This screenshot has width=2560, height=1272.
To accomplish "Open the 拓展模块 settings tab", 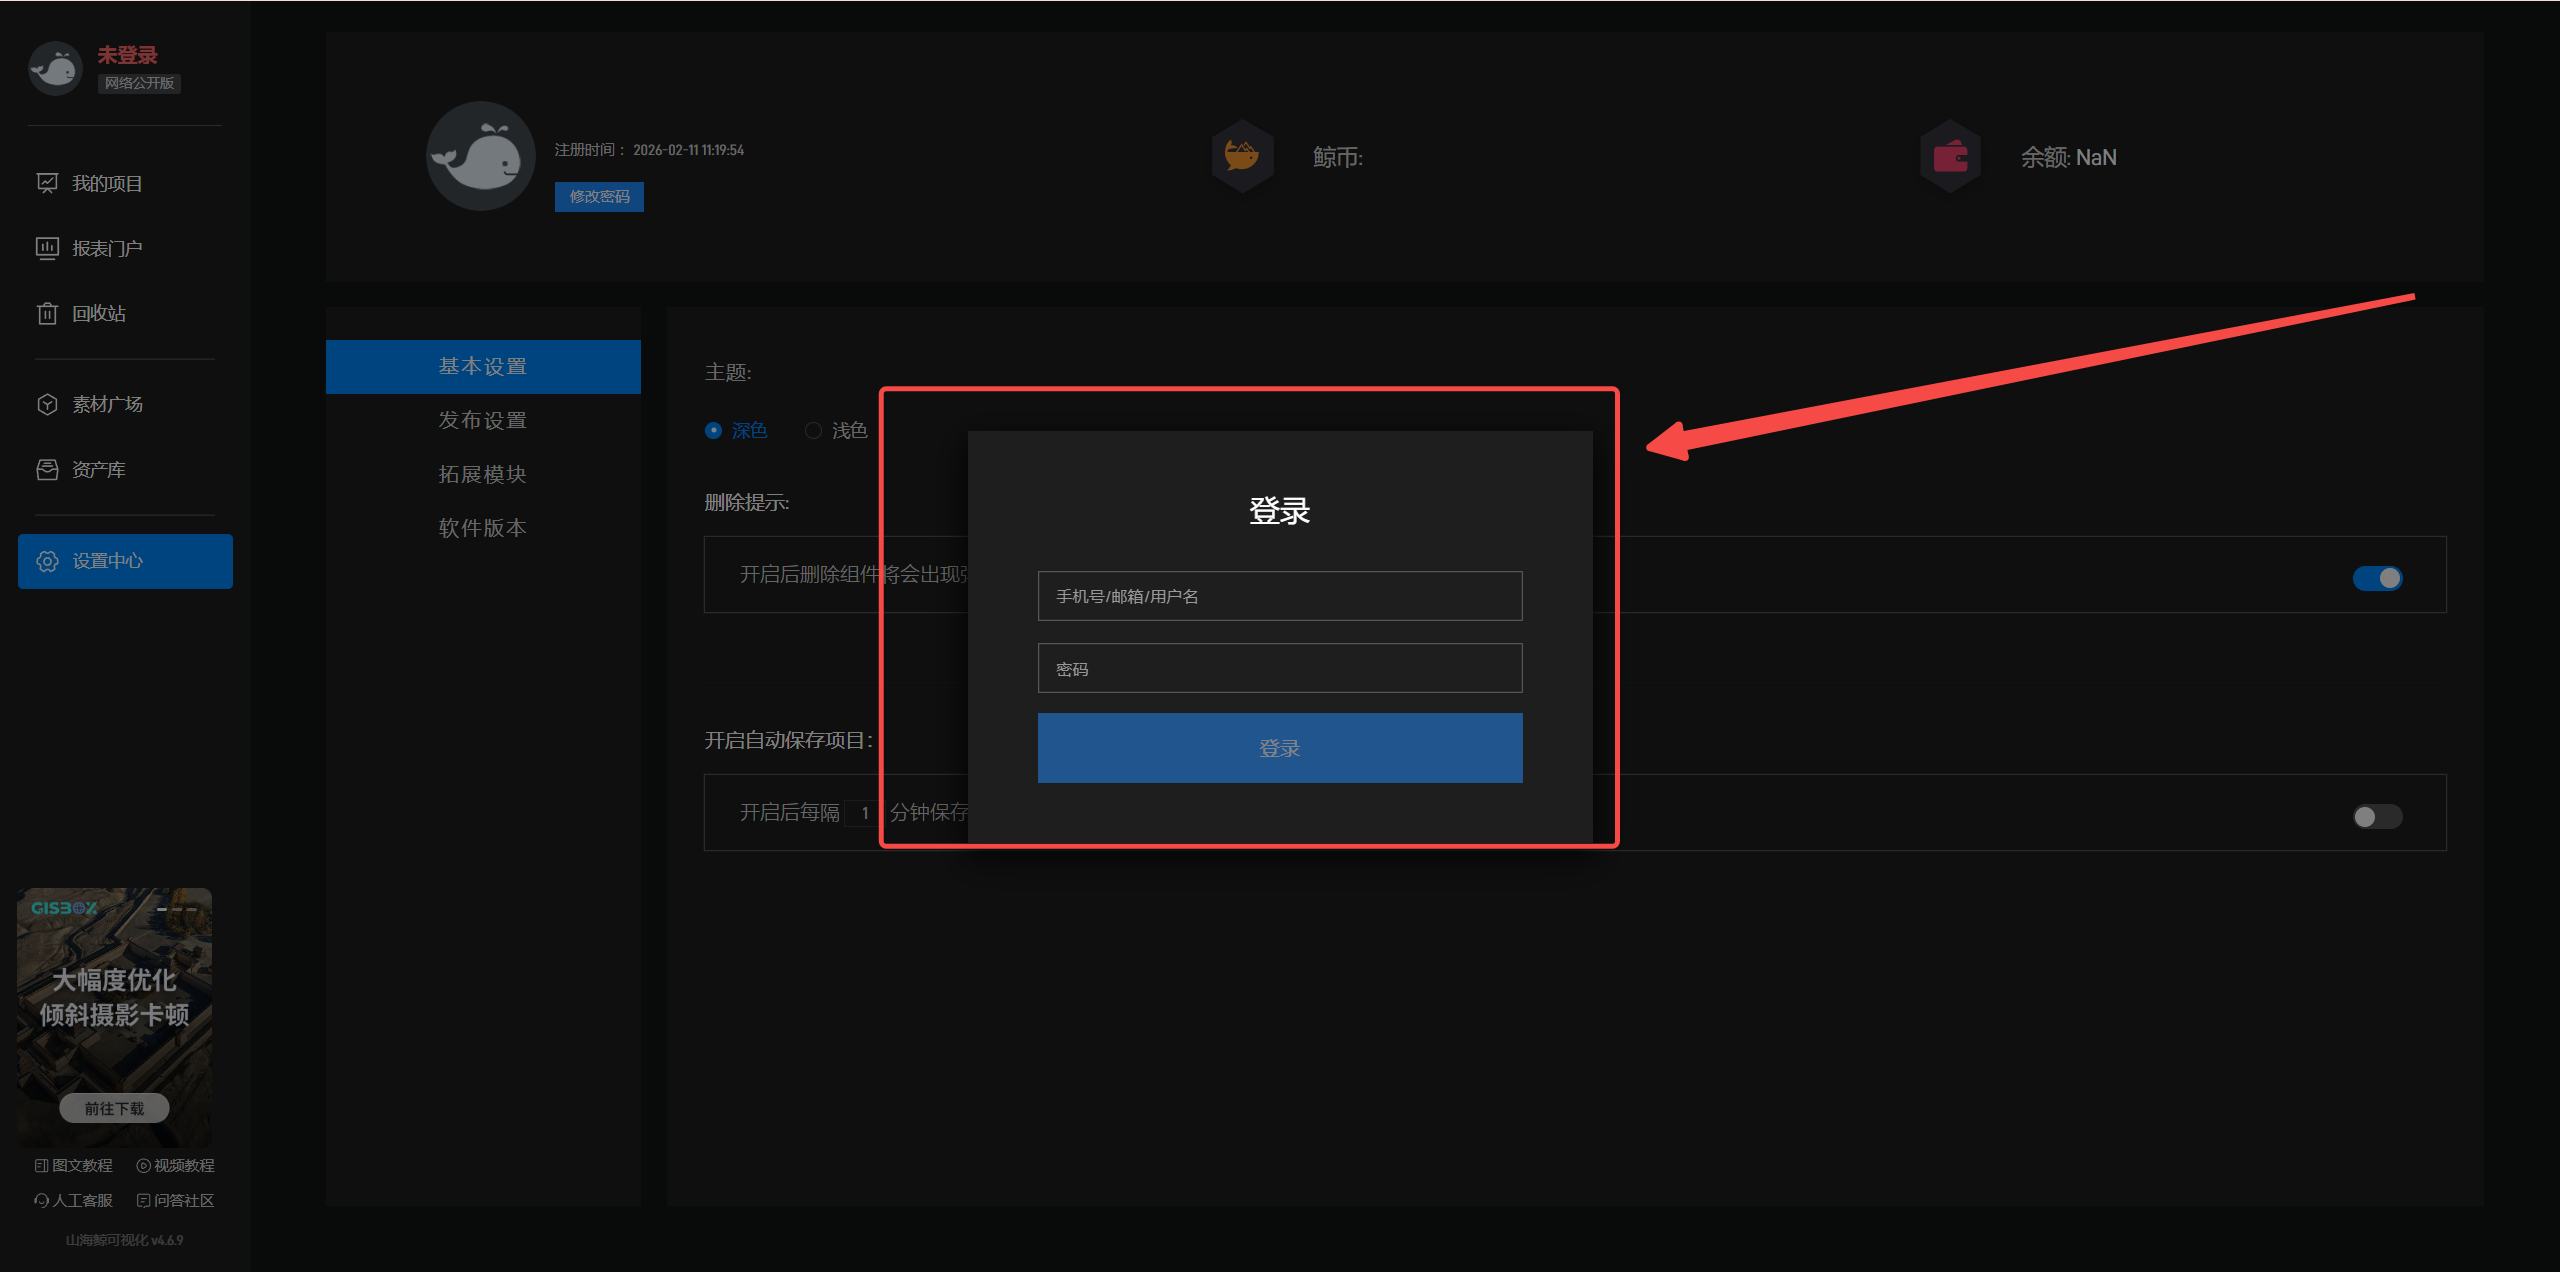I will pyautogui.click(x=482, y=474).
